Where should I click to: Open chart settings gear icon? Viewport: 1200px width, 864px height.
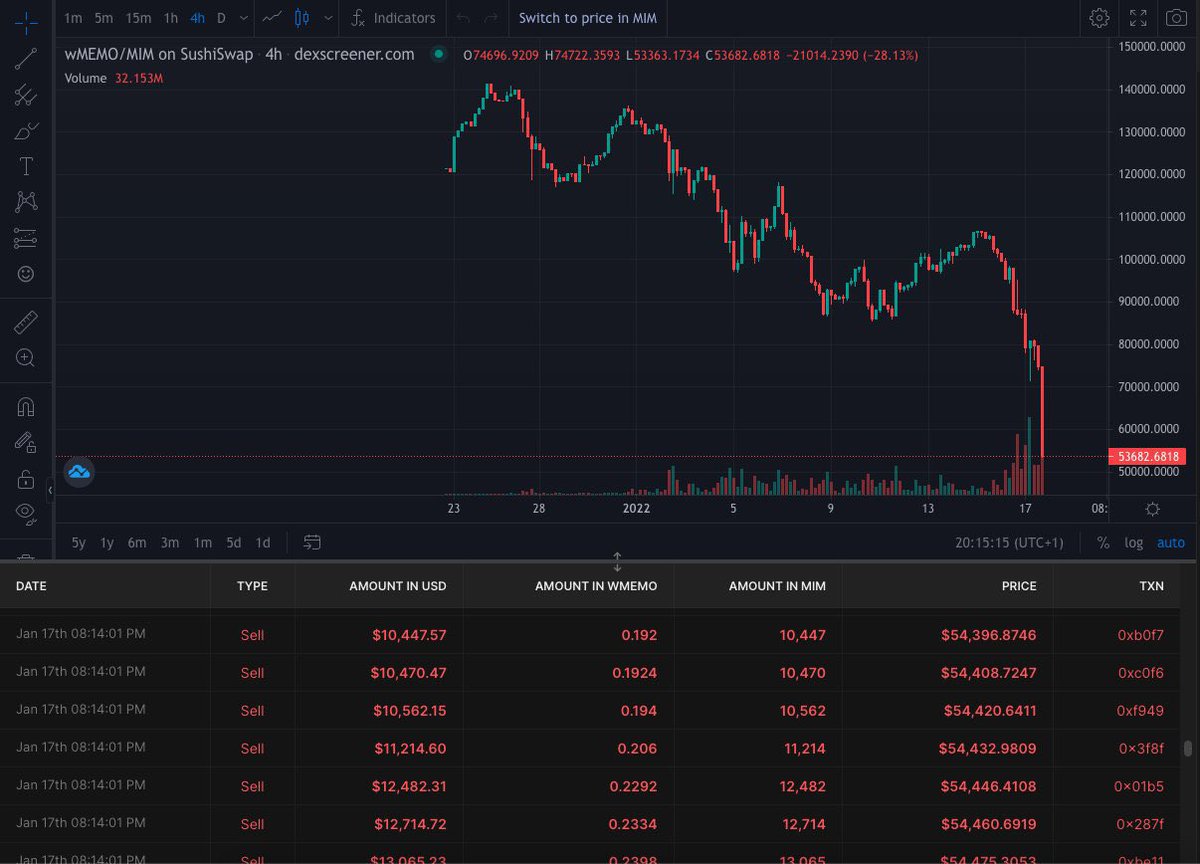click(1099, 18)
